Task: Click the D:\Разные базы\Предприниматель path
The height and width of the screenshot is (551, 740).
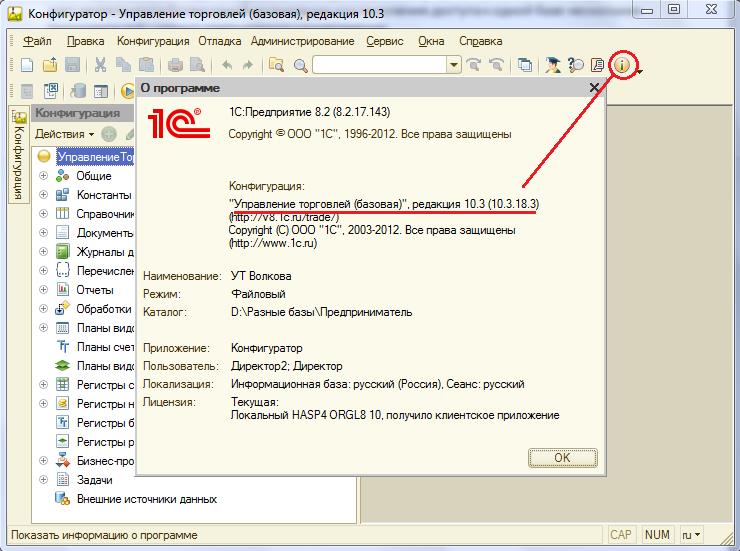Action: 321,312
